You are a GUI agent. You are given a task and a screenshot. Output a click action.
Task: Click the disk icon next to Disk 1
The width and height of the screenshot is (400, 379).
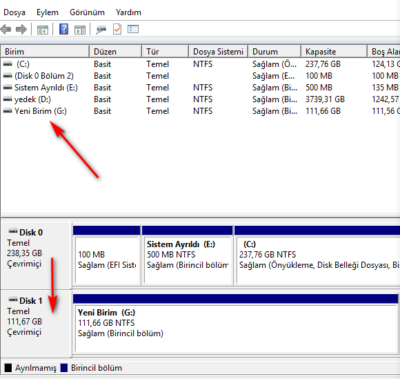[x=13, y=300]
